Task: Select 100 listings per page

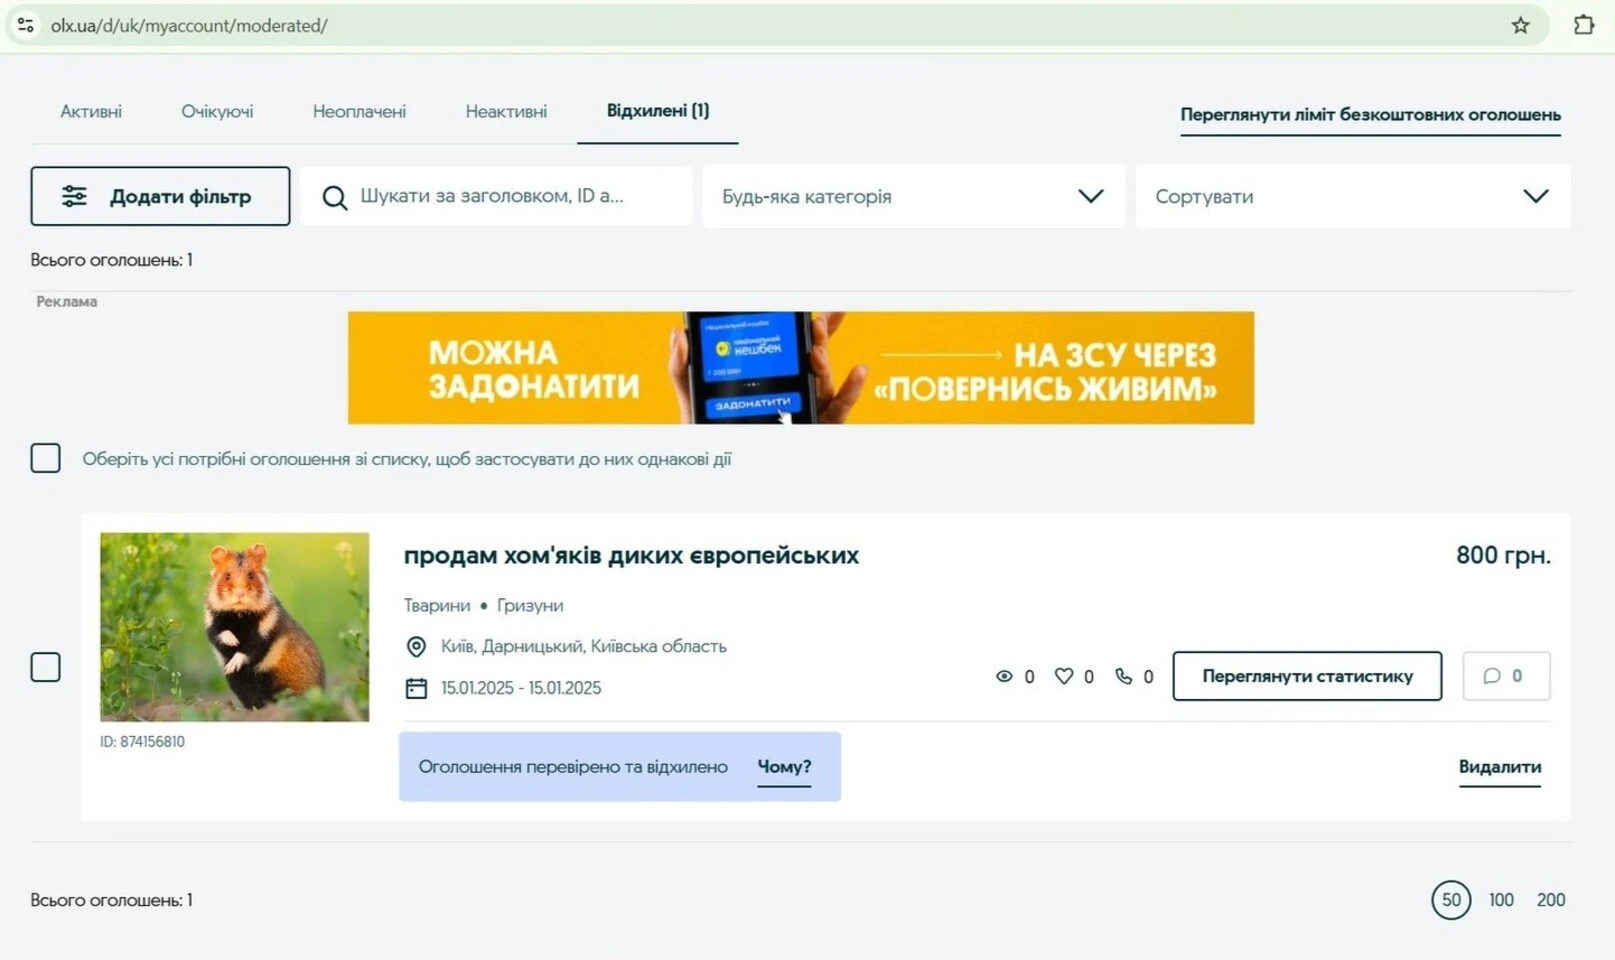Action: click(x=1500, y=899)
